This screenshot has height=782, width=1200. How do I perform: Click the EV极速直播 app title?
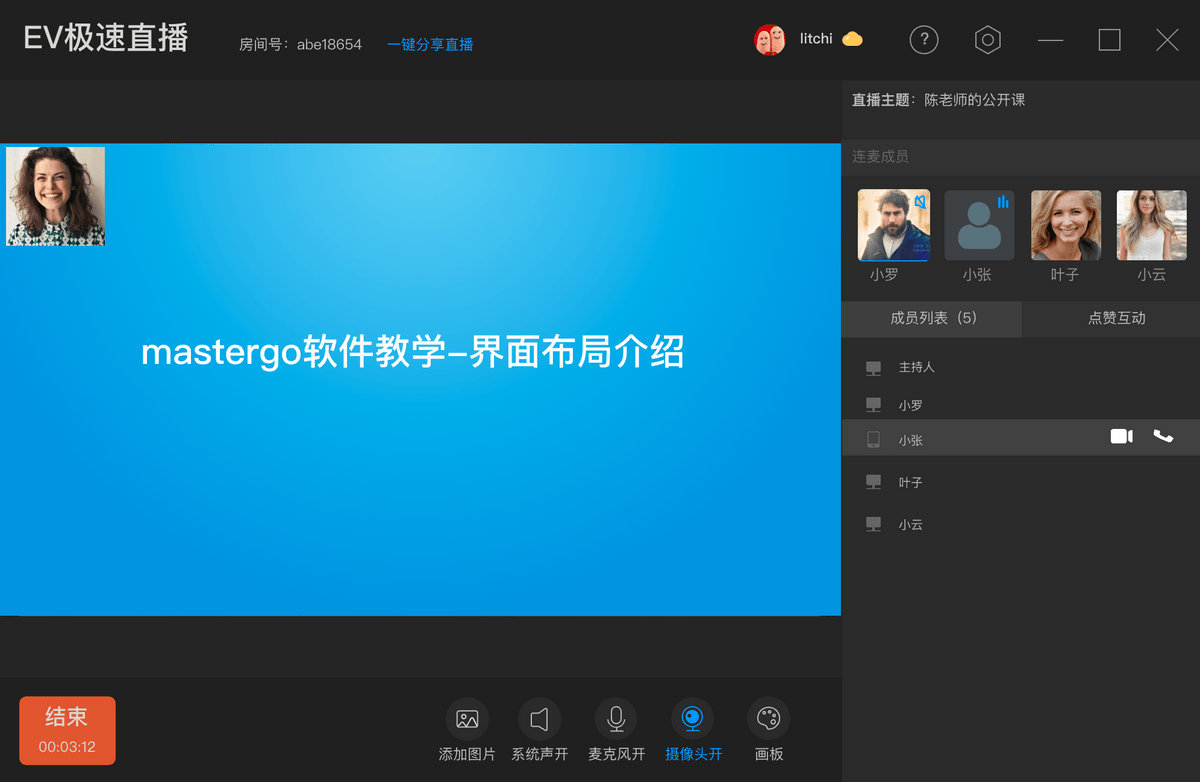pyautogui.click(x=106, y=39)
